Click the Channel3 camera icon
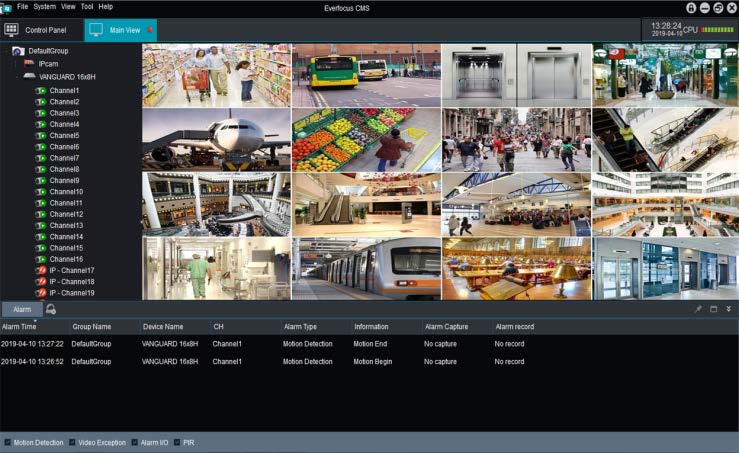 [x=41, y=113]
